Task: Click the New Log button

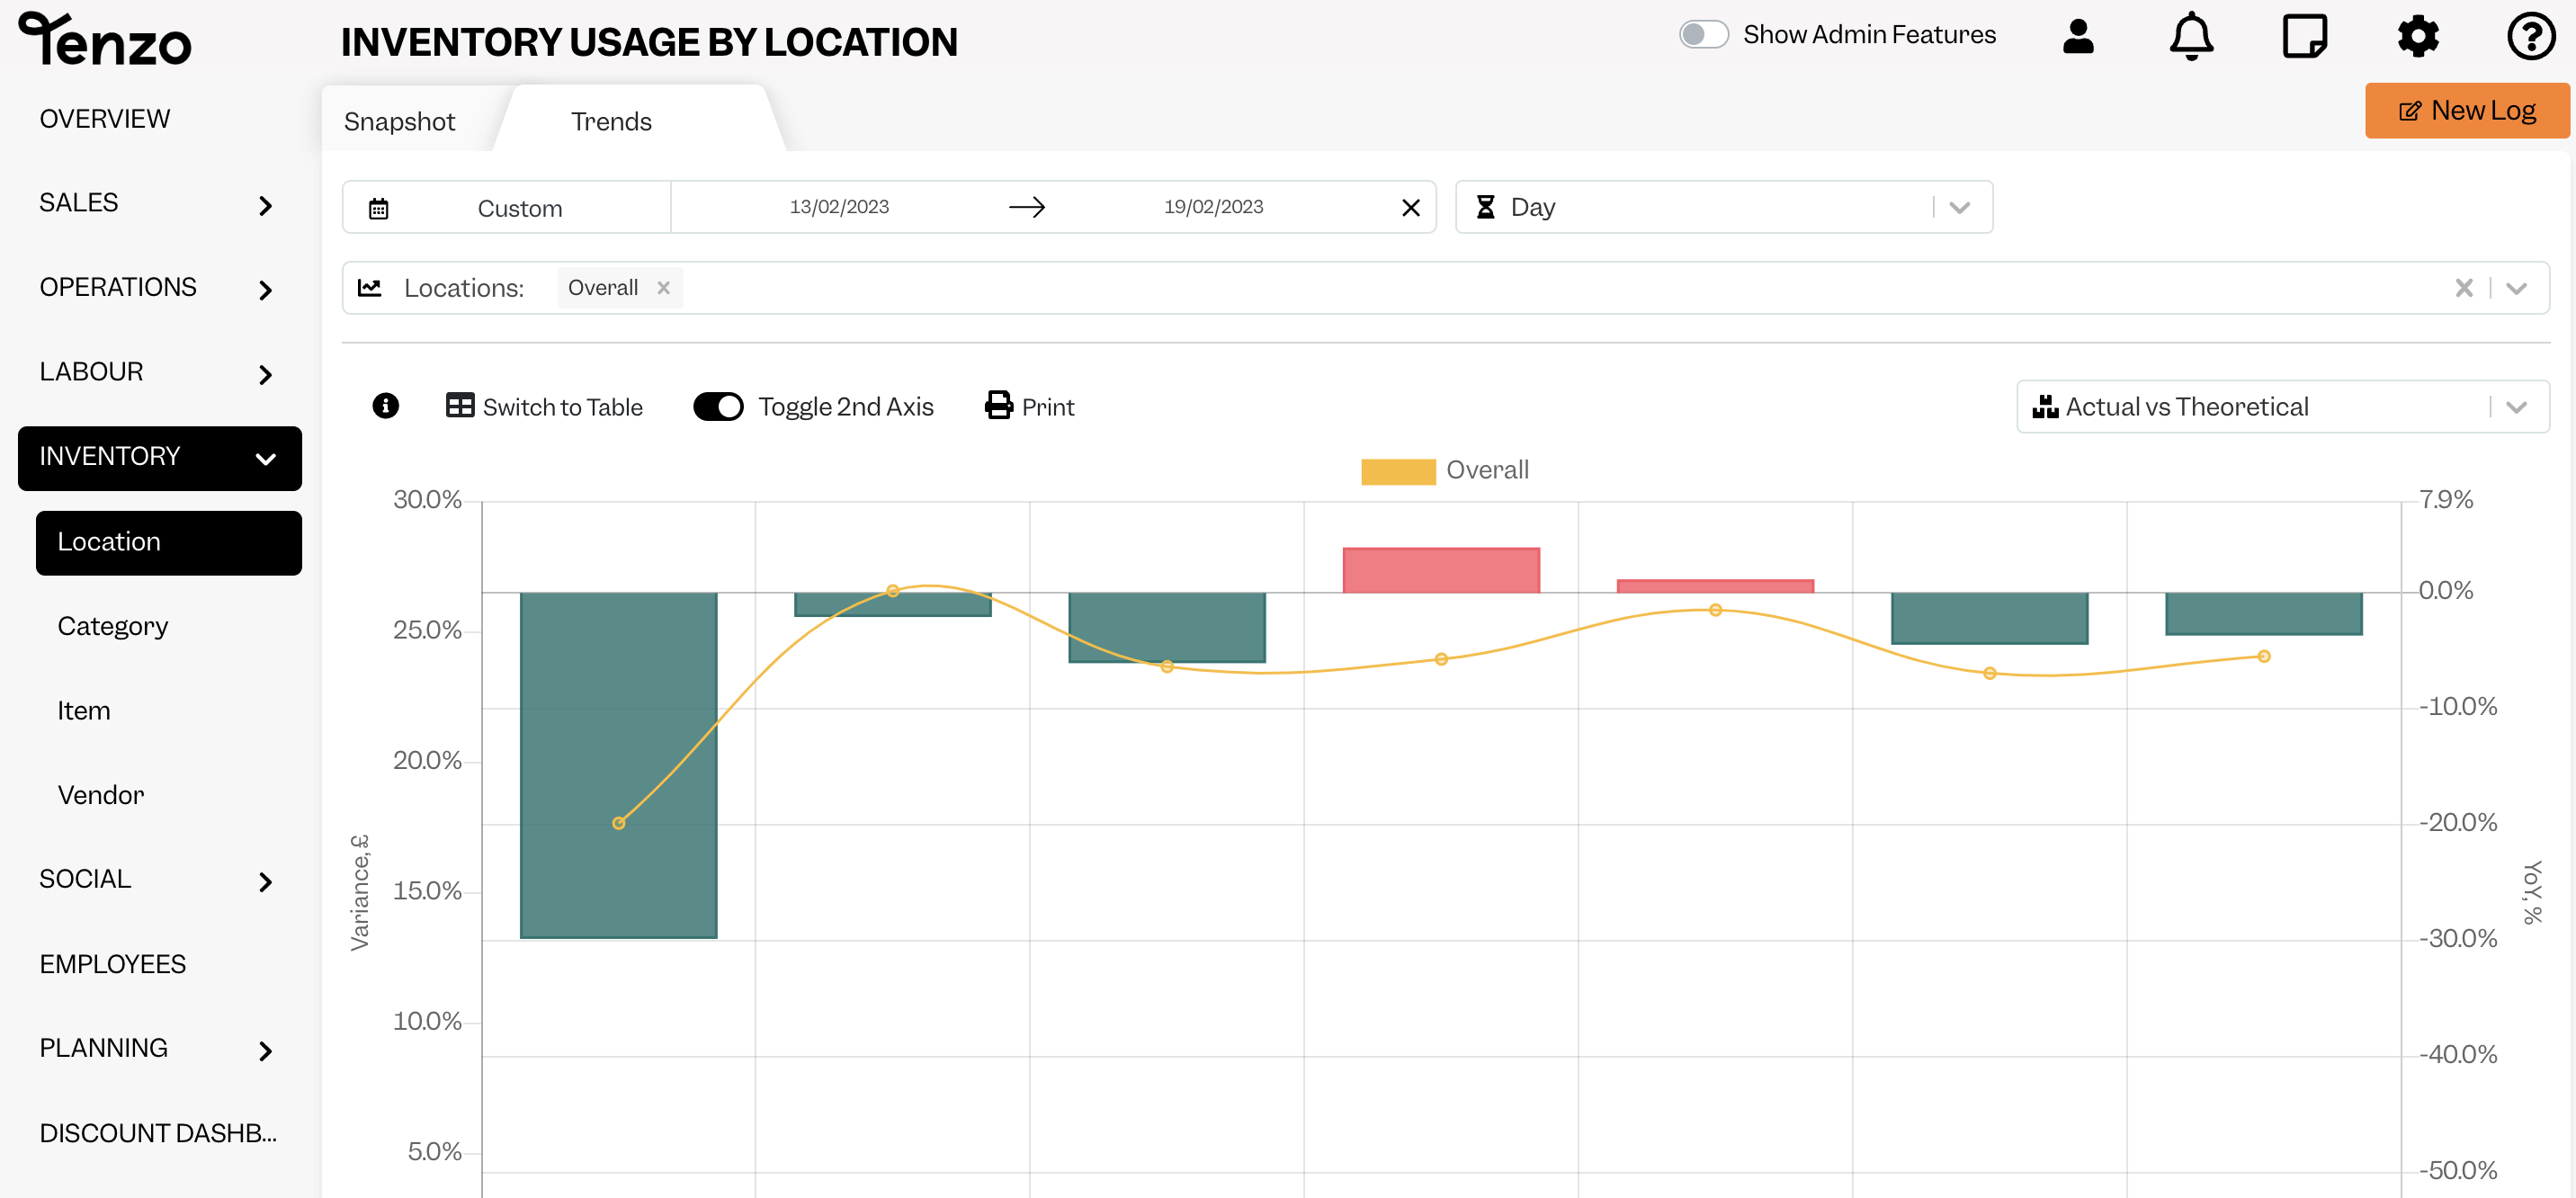Action: click(2466, 110)
